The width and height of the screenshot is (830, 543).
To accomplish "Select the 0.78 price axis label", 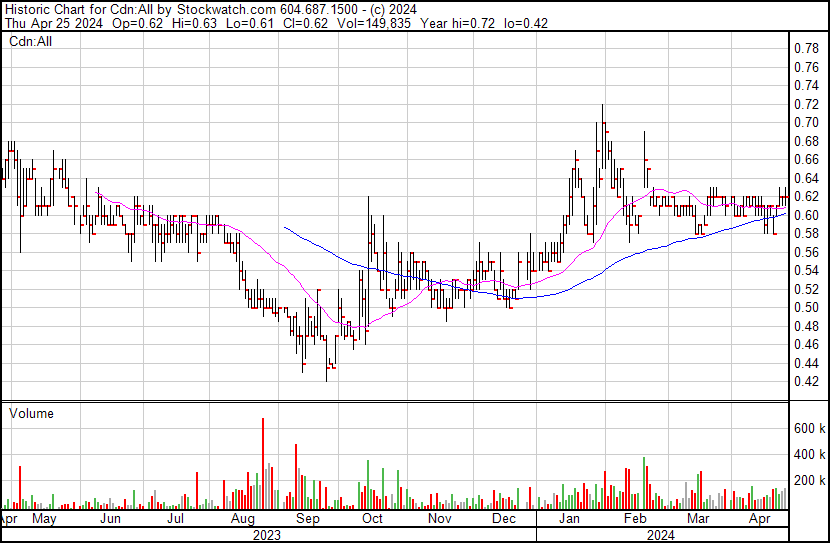I will [x=806, y=48].
